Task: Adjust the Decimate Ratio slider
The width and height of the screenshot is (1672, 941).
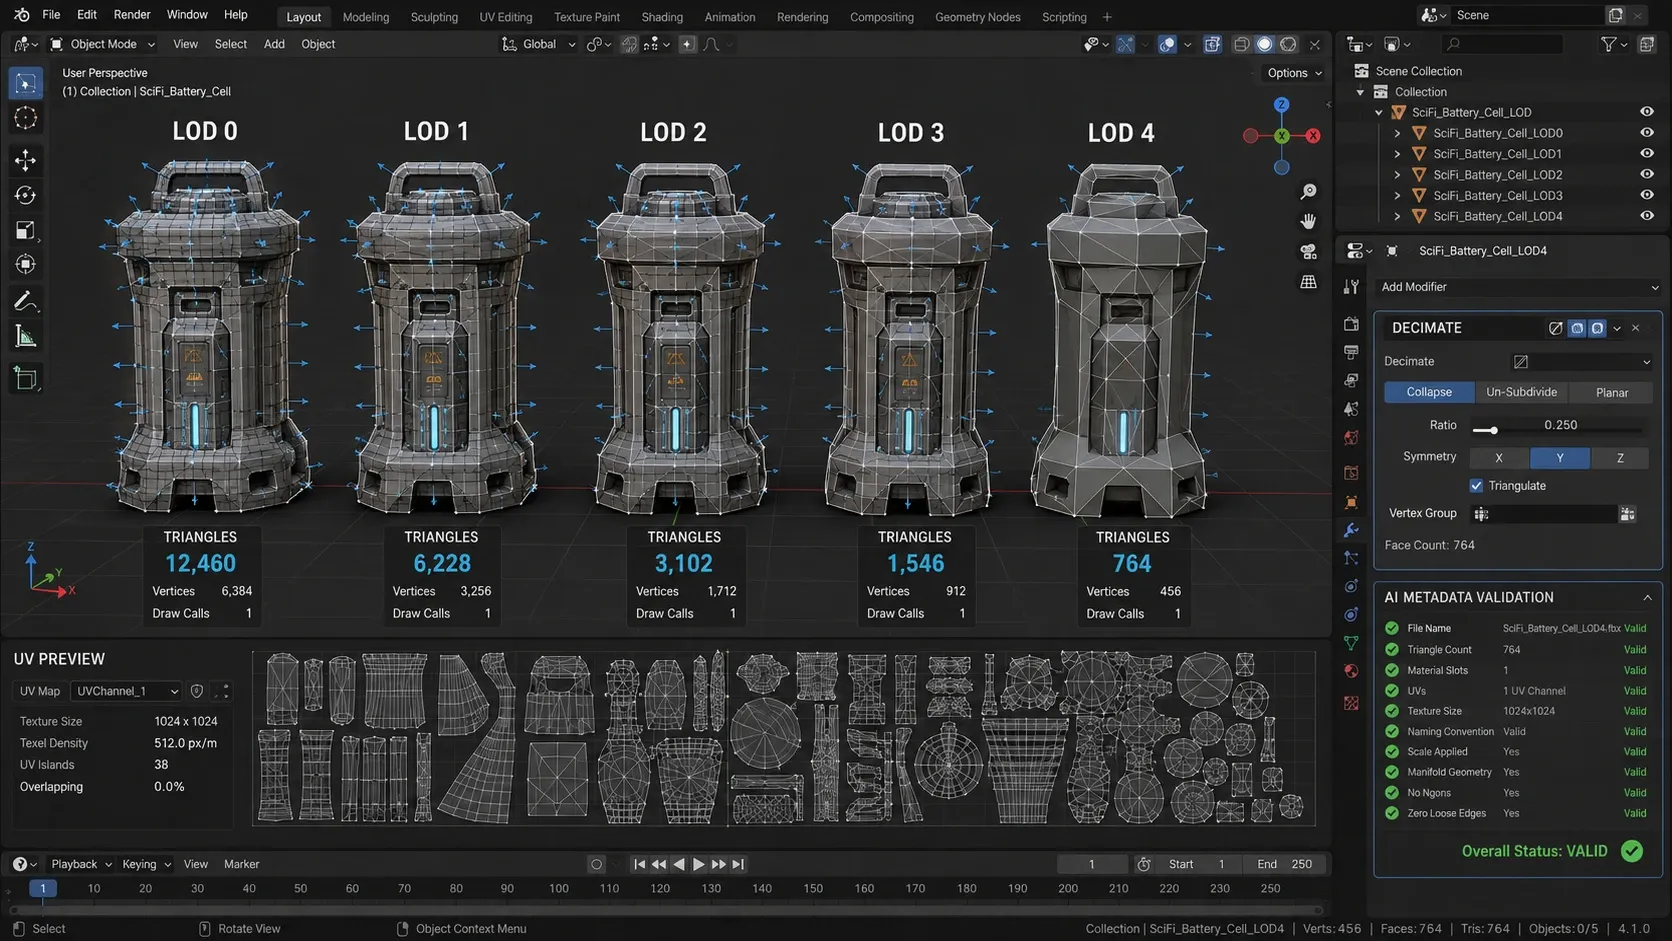Action: click(1560, 426)
